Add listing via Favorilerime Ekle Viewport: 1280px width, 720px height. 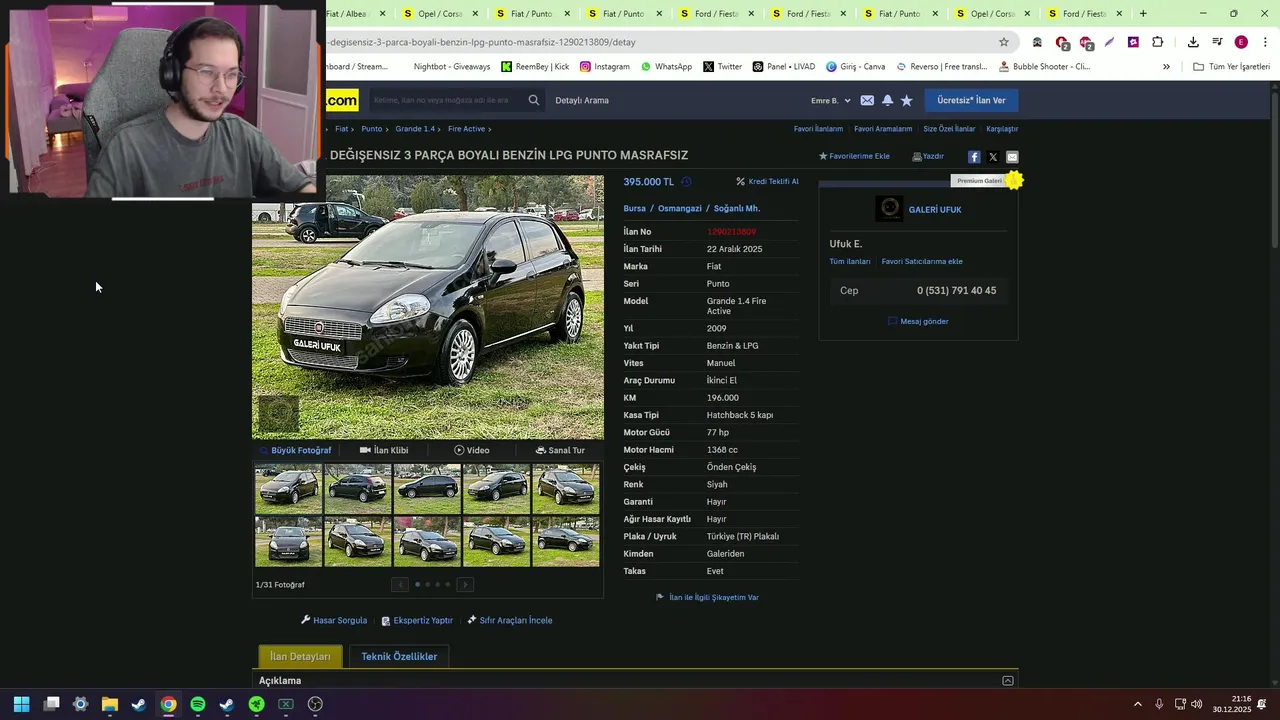tap(854, 156)
